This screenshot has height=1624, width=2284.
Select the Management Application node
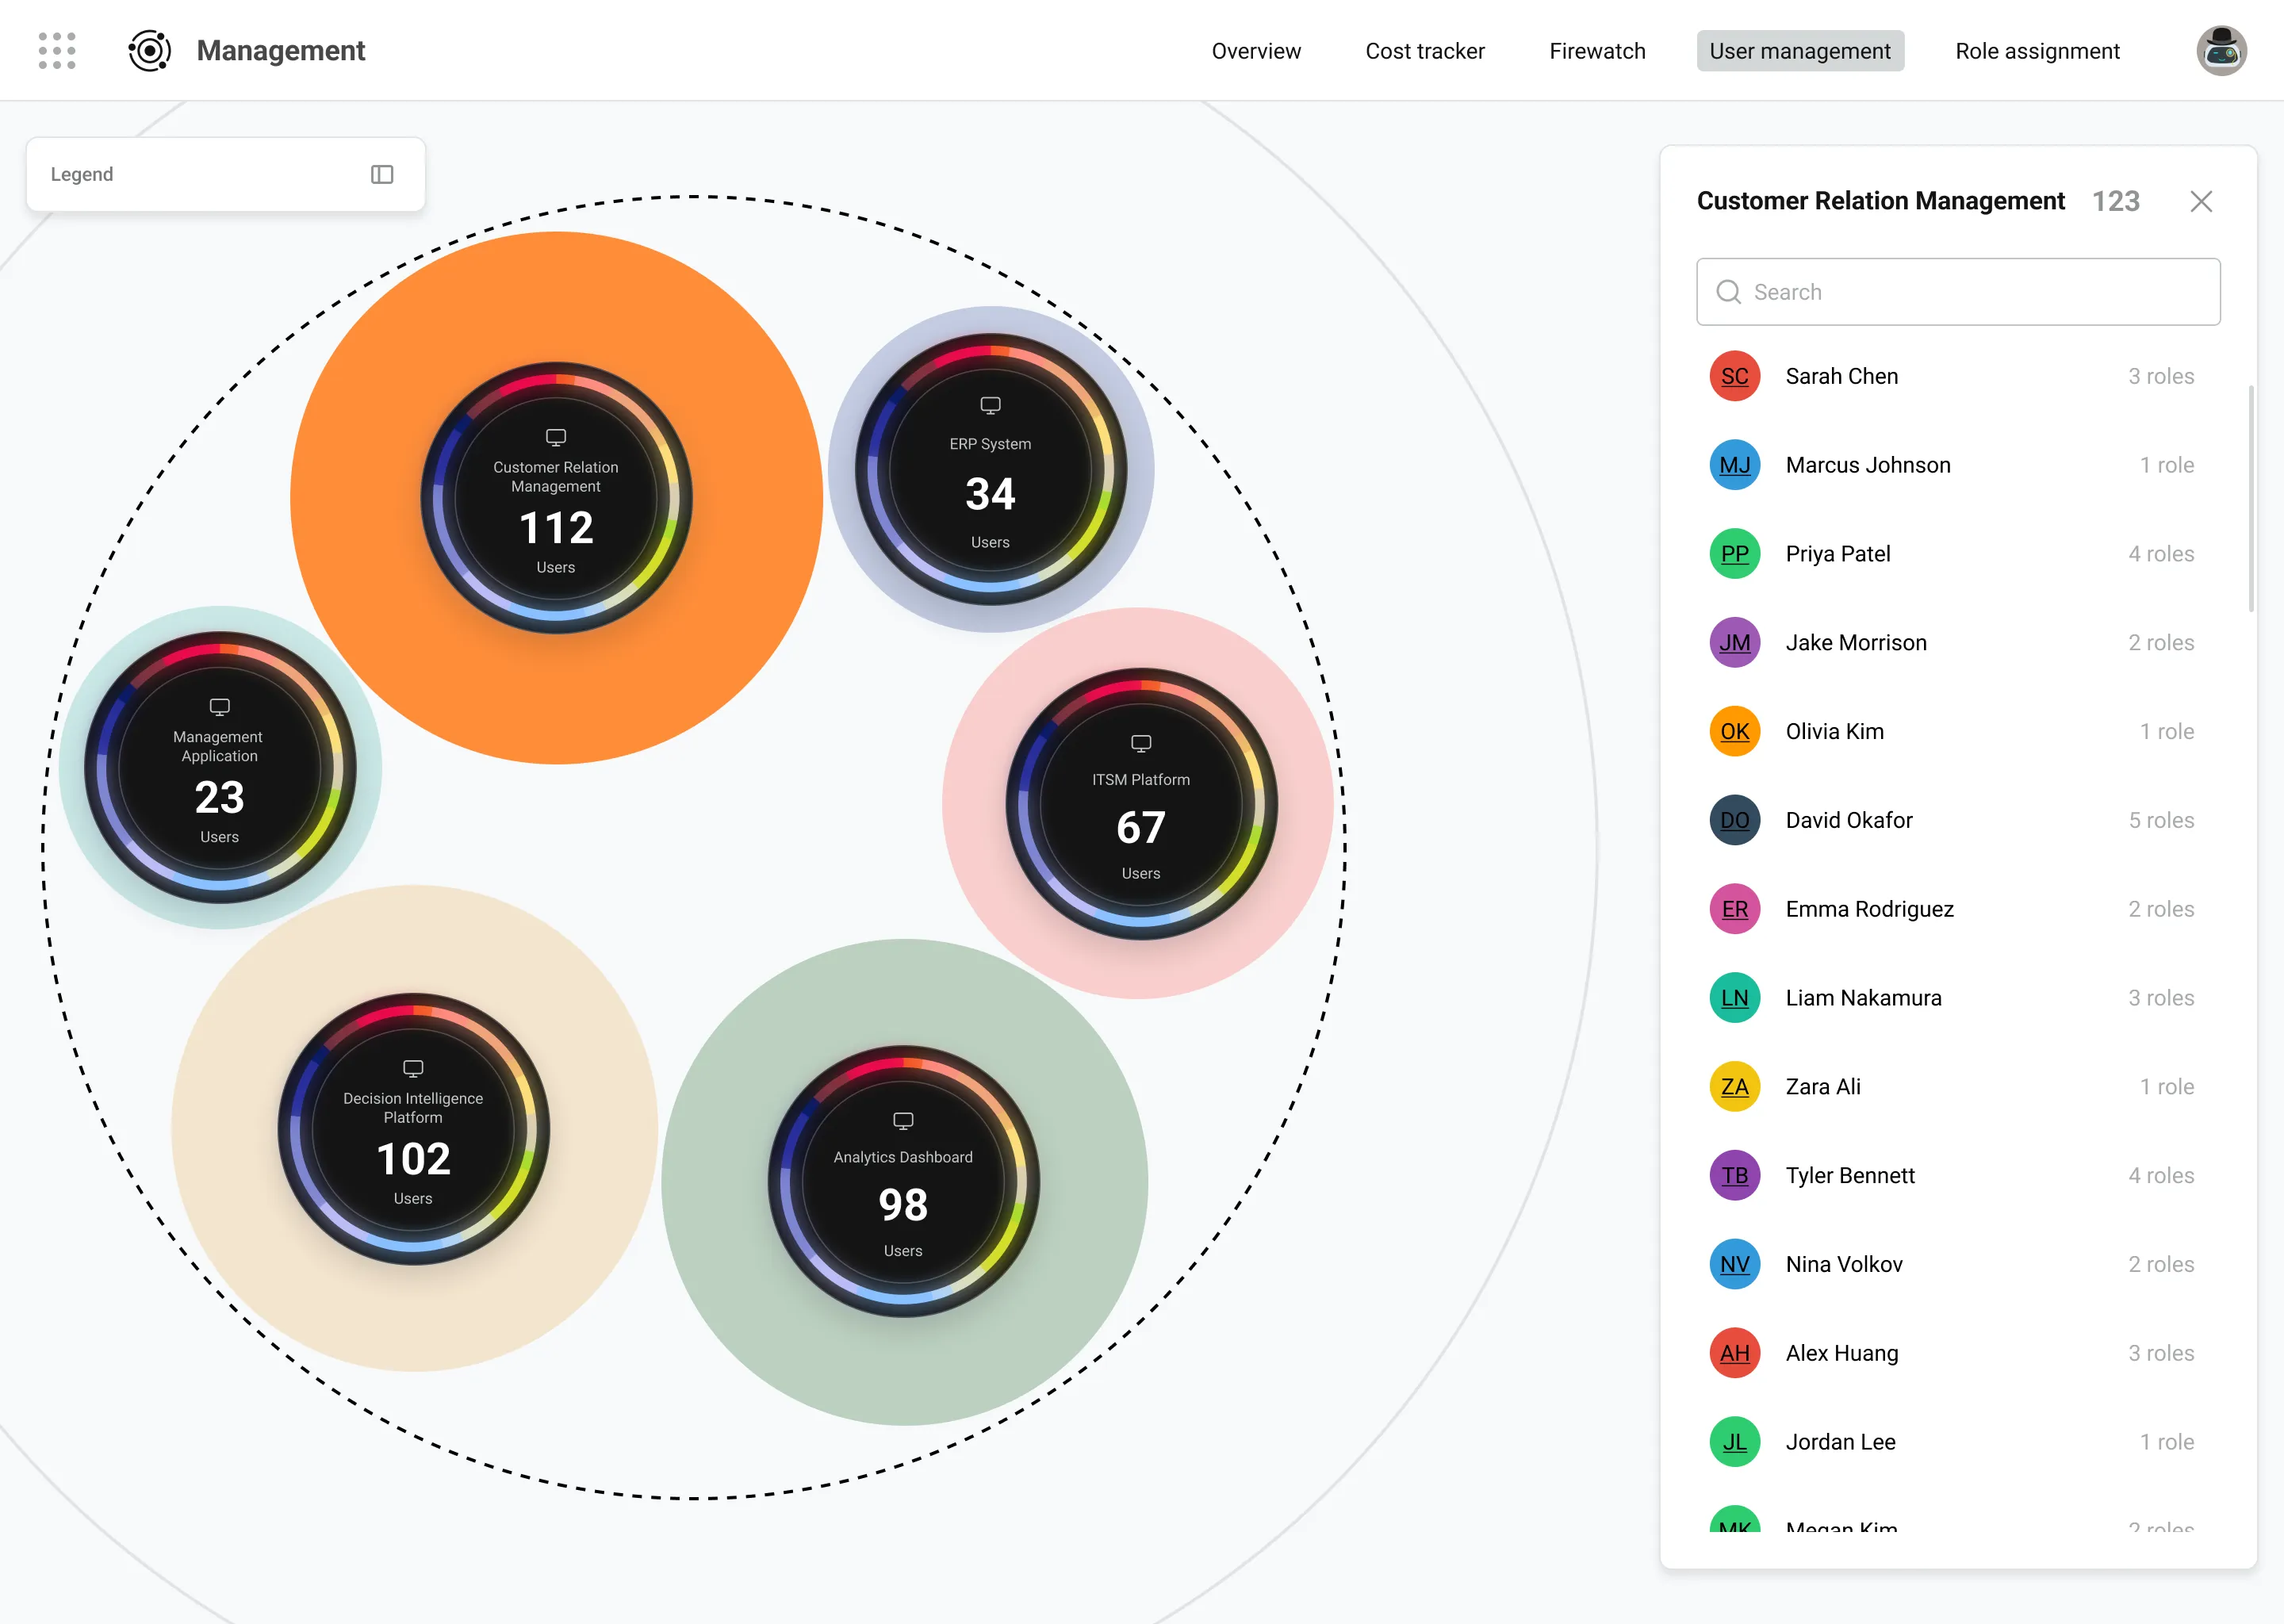(x=219, y=767)
